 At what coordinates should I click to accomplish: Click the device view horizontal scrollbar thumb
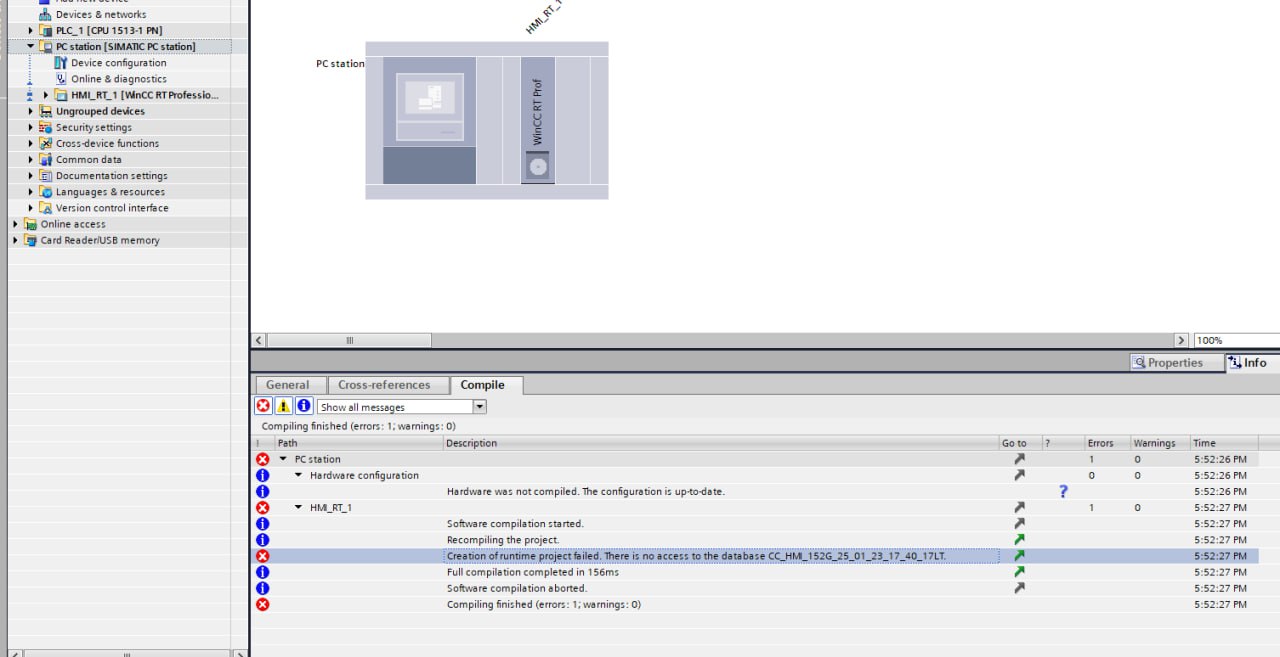click(350, 340)
